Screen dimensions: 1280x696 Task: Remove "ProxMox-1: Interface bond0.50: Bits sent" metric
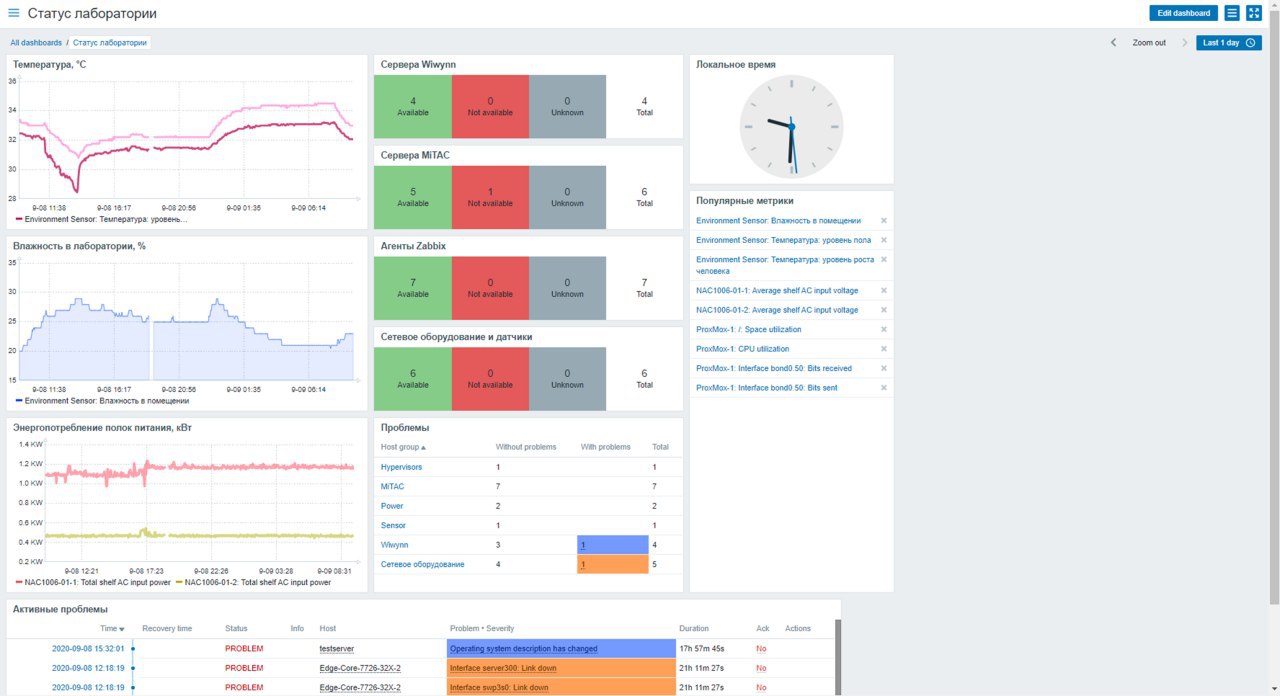(x=881, y=387)
